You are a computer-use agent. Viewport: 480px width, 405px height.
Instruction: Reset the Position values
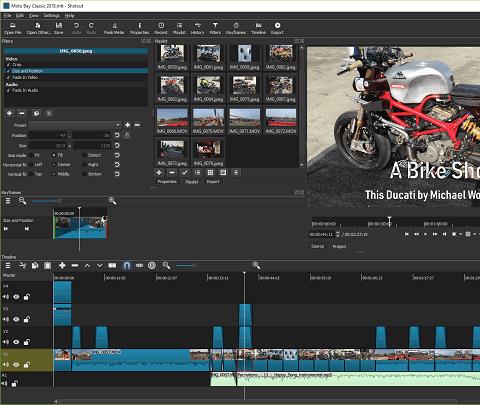click(x=117, y=135)
